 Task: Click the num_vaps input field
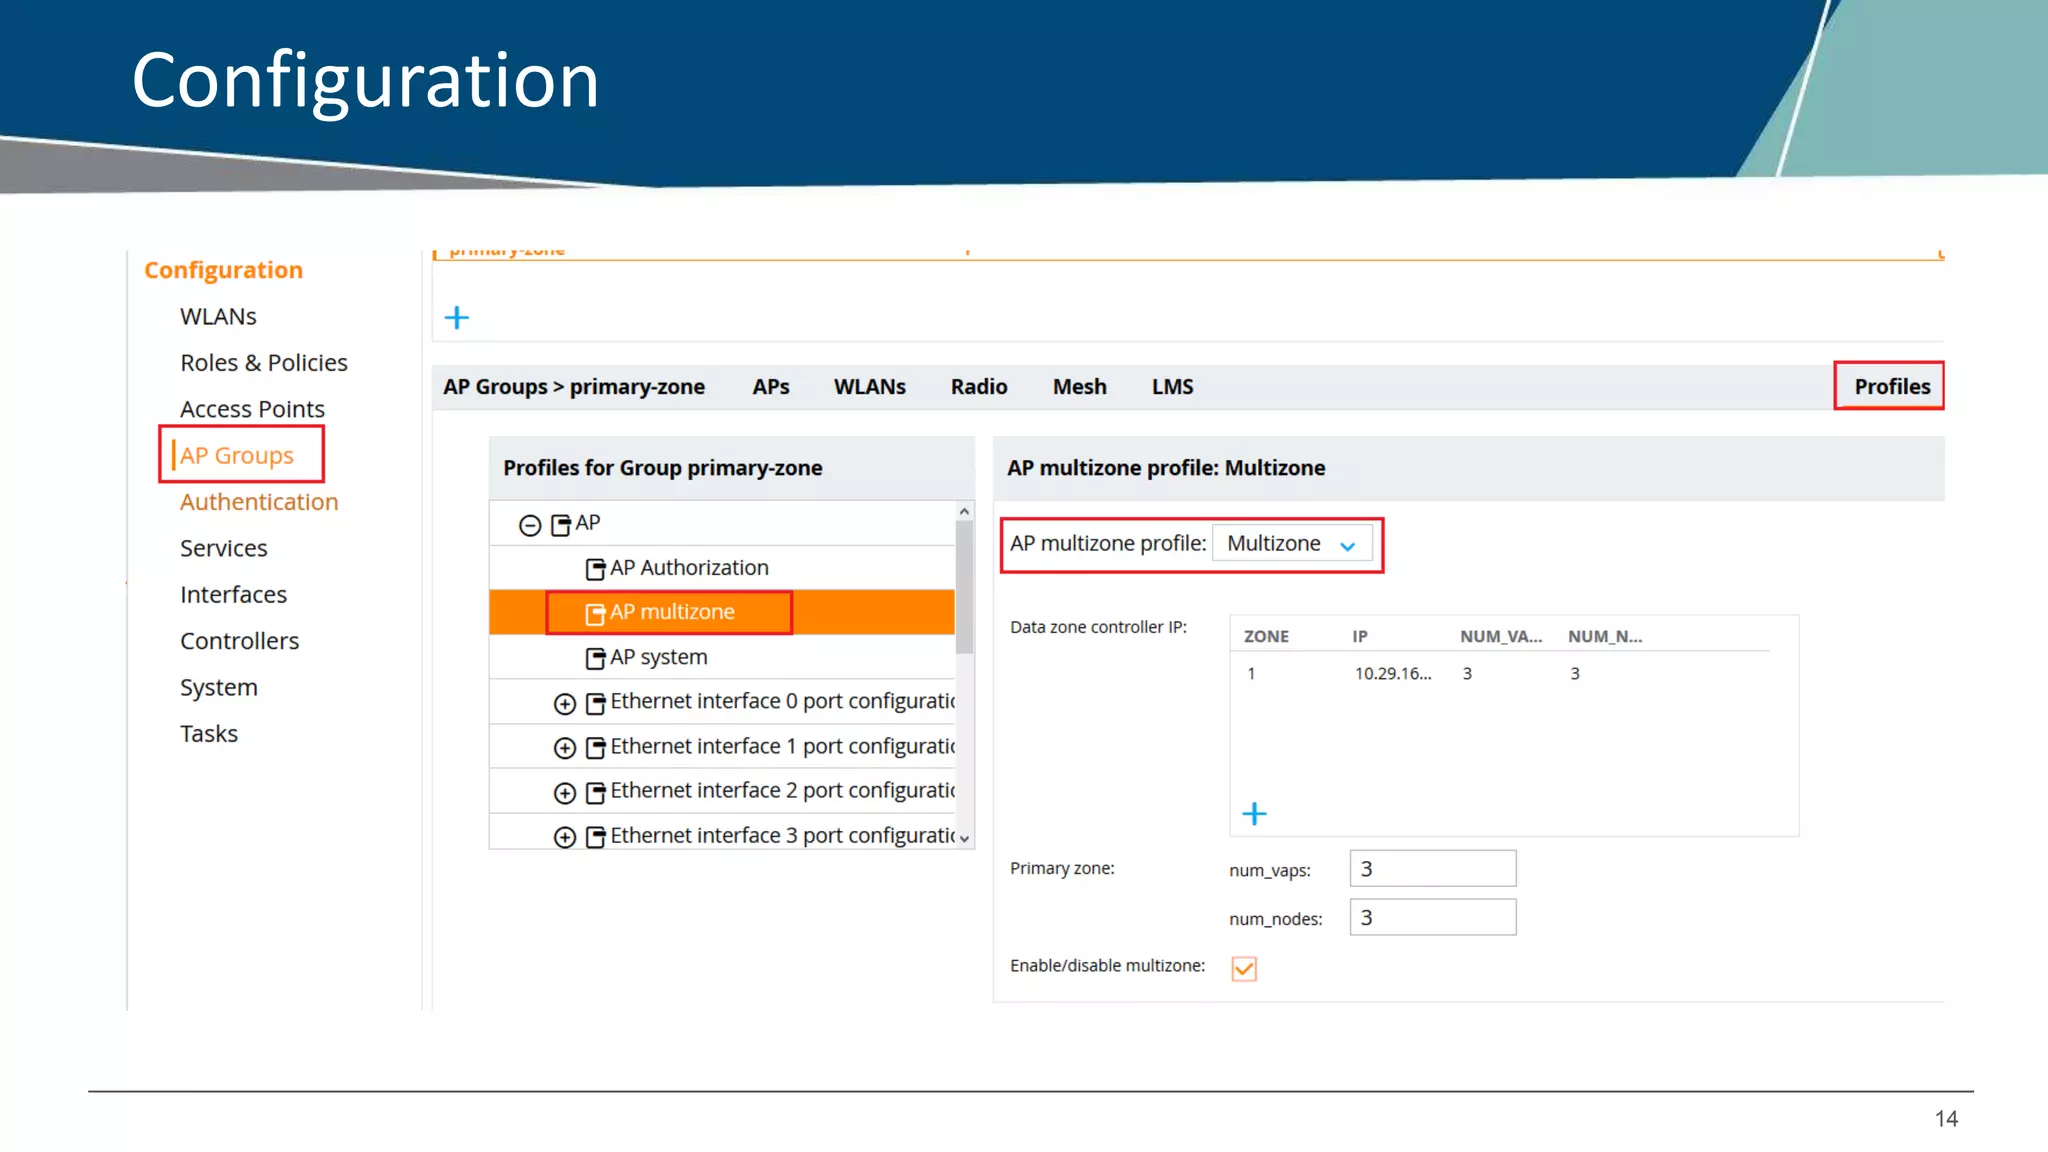pyautogui.click(x=1432, y=868)
